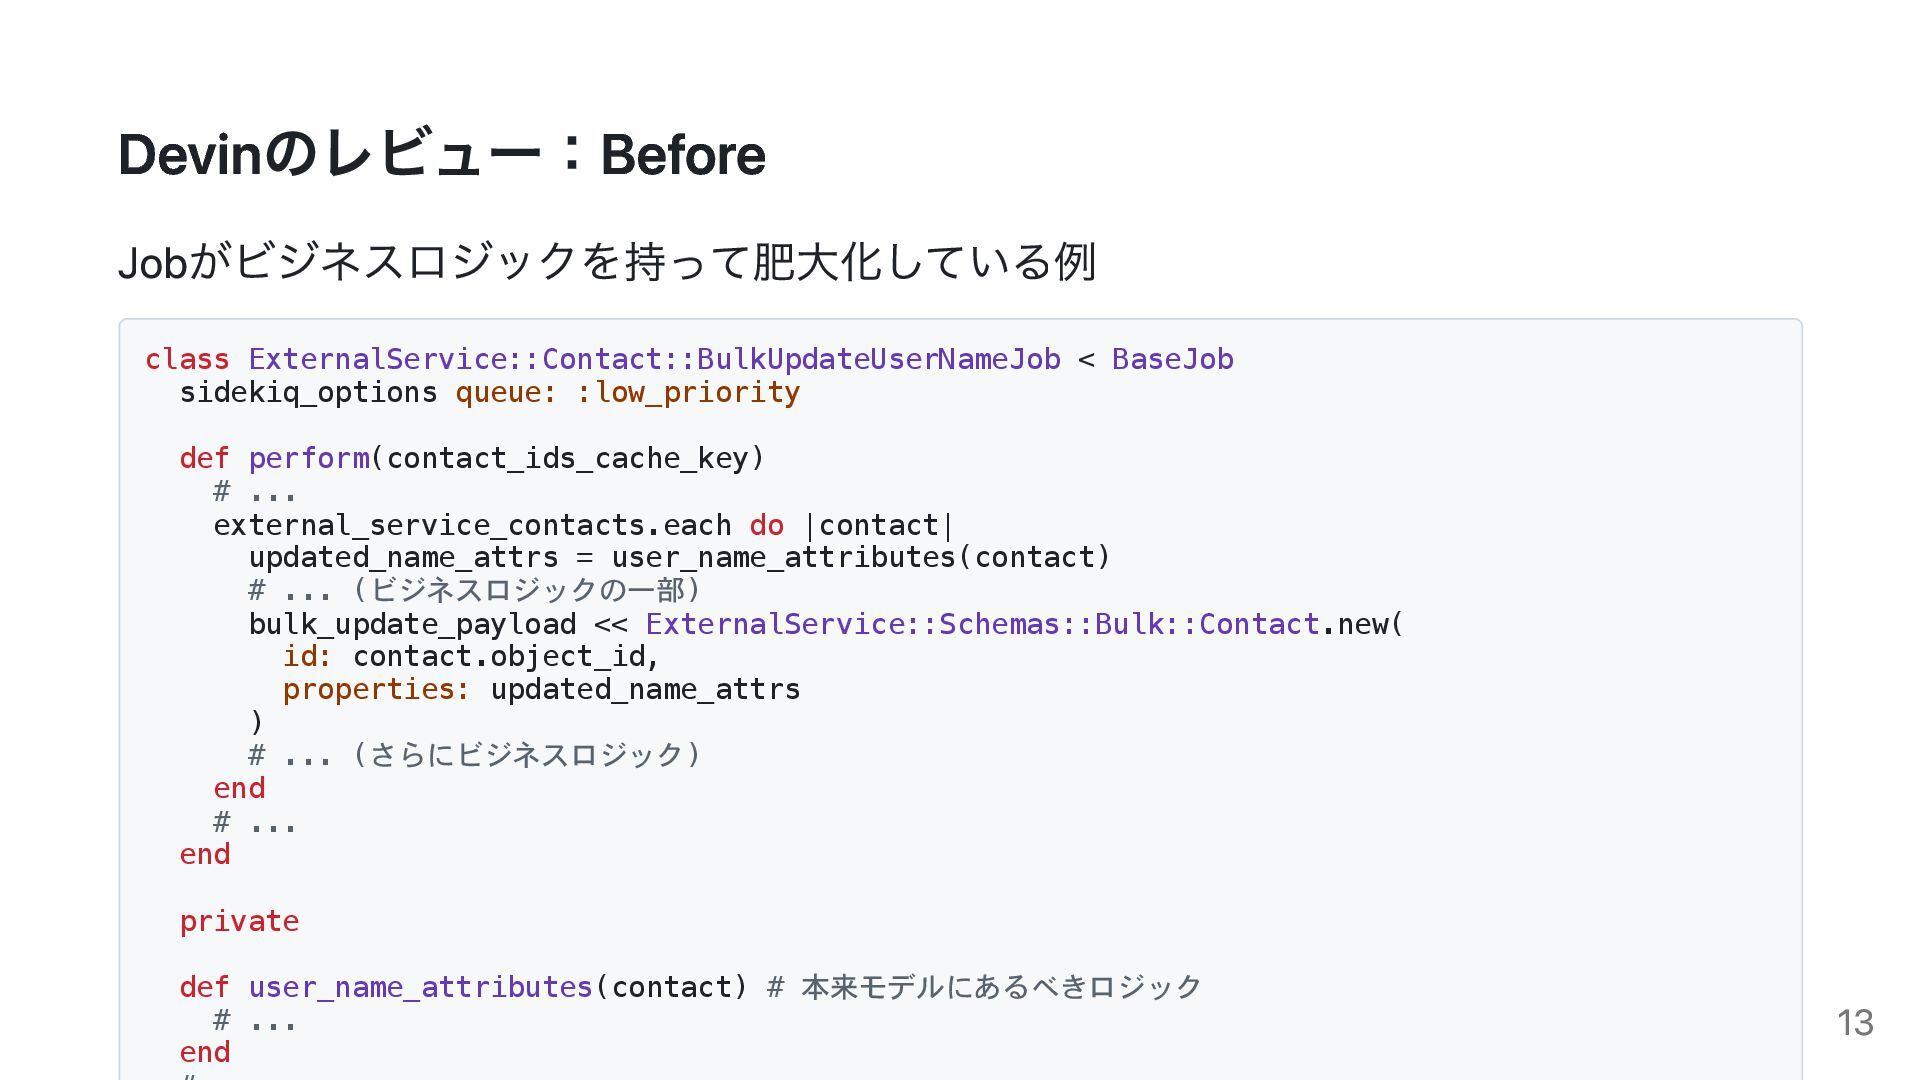The image size is (1920, 1080).
Task: Click the class name BulkUpdateUserNameJob
Action: 878,359
